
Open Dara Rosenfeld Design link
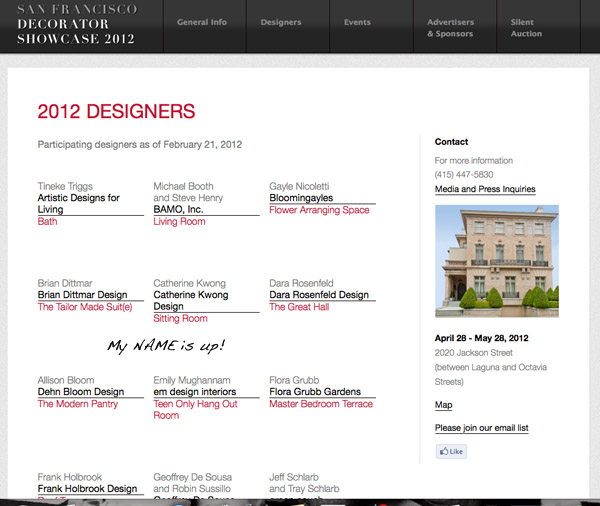pyautogui.click(x=319, y=295)
